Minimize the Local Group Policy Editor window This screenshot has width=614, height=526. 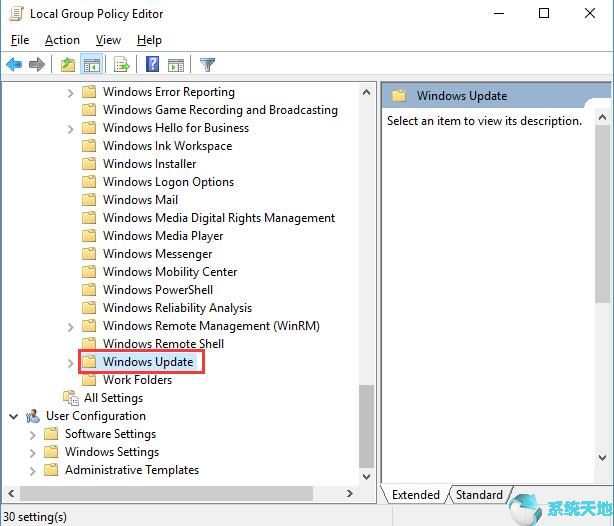pos(499,13)
